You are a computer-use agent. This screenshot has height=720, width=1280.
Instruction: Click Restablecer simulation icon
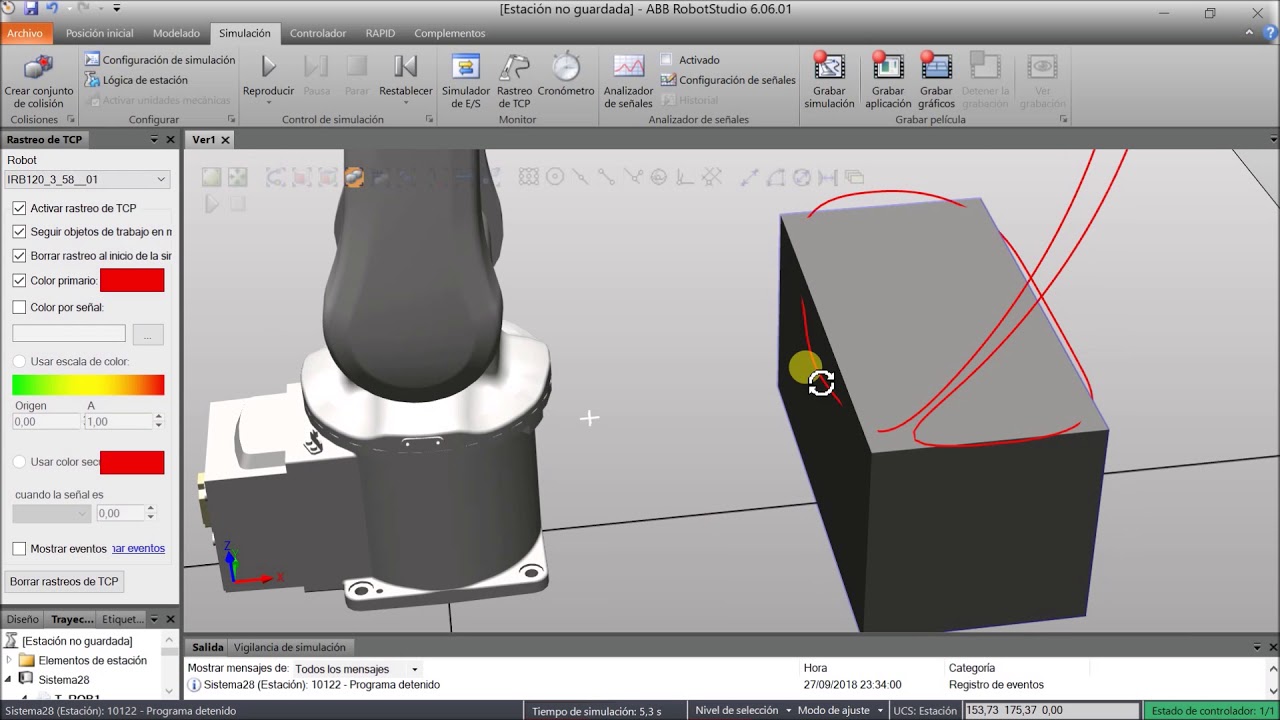[x=405, y=67]
